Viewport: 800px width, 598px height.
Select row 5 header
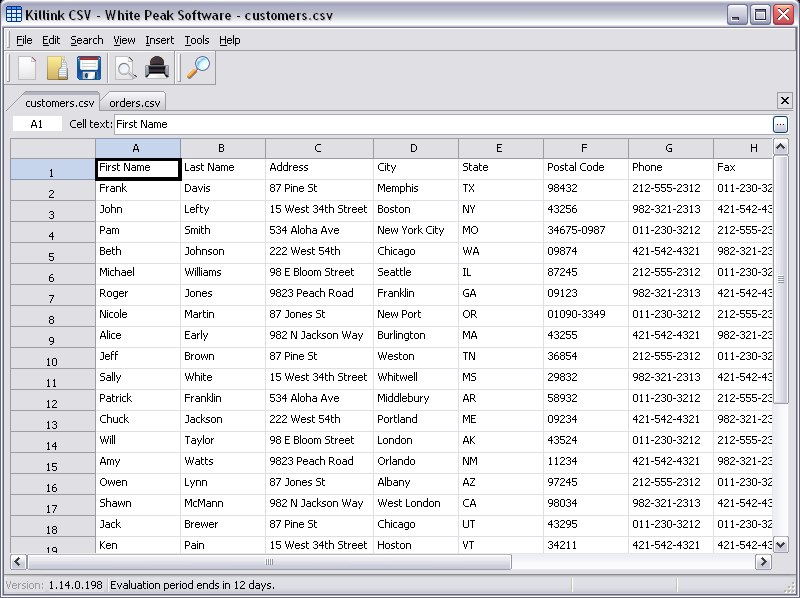(52, 255)
